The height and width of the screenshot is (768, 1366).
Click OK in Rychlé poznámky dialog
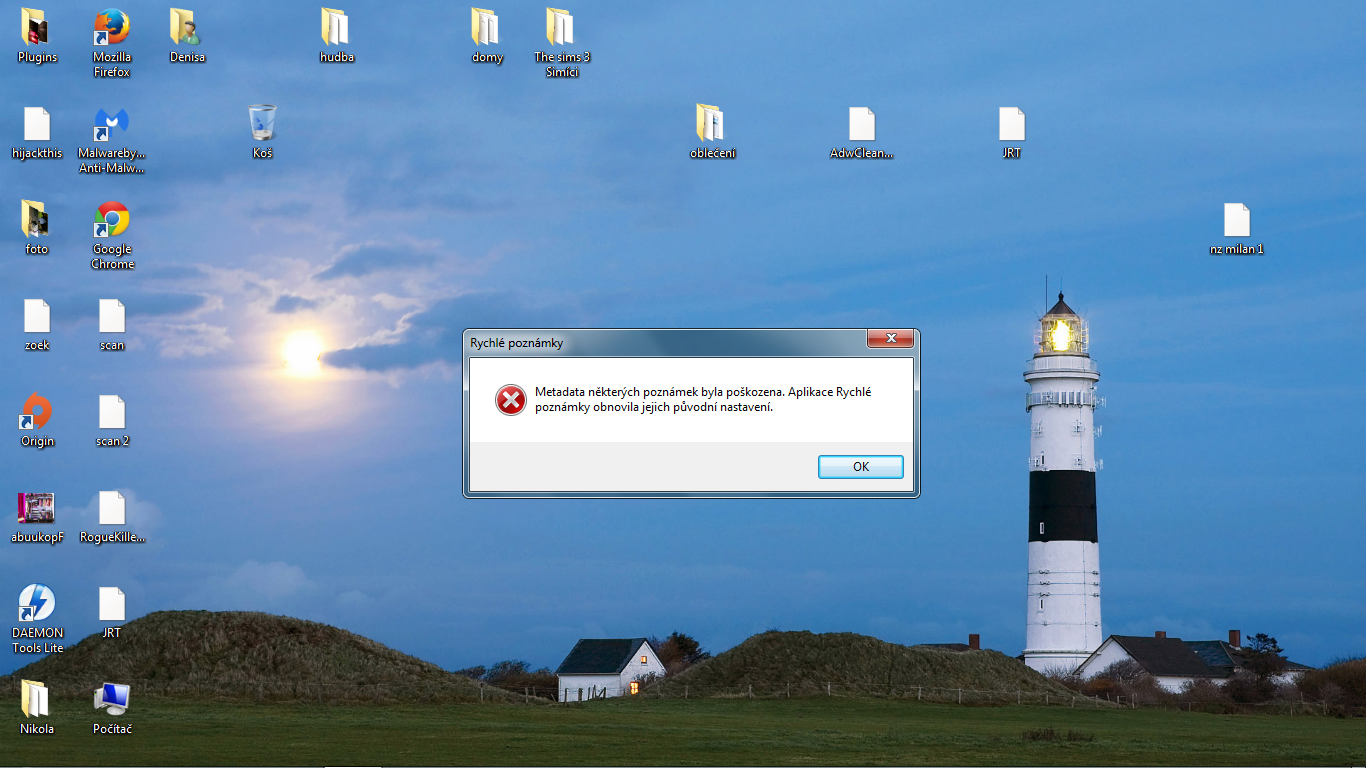pyautogui.click(x=861, y=467)
